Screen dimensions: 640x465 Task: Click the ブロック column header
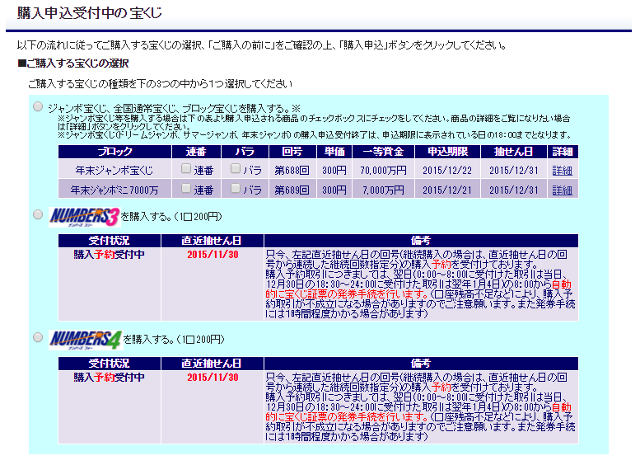coord(115,151)
